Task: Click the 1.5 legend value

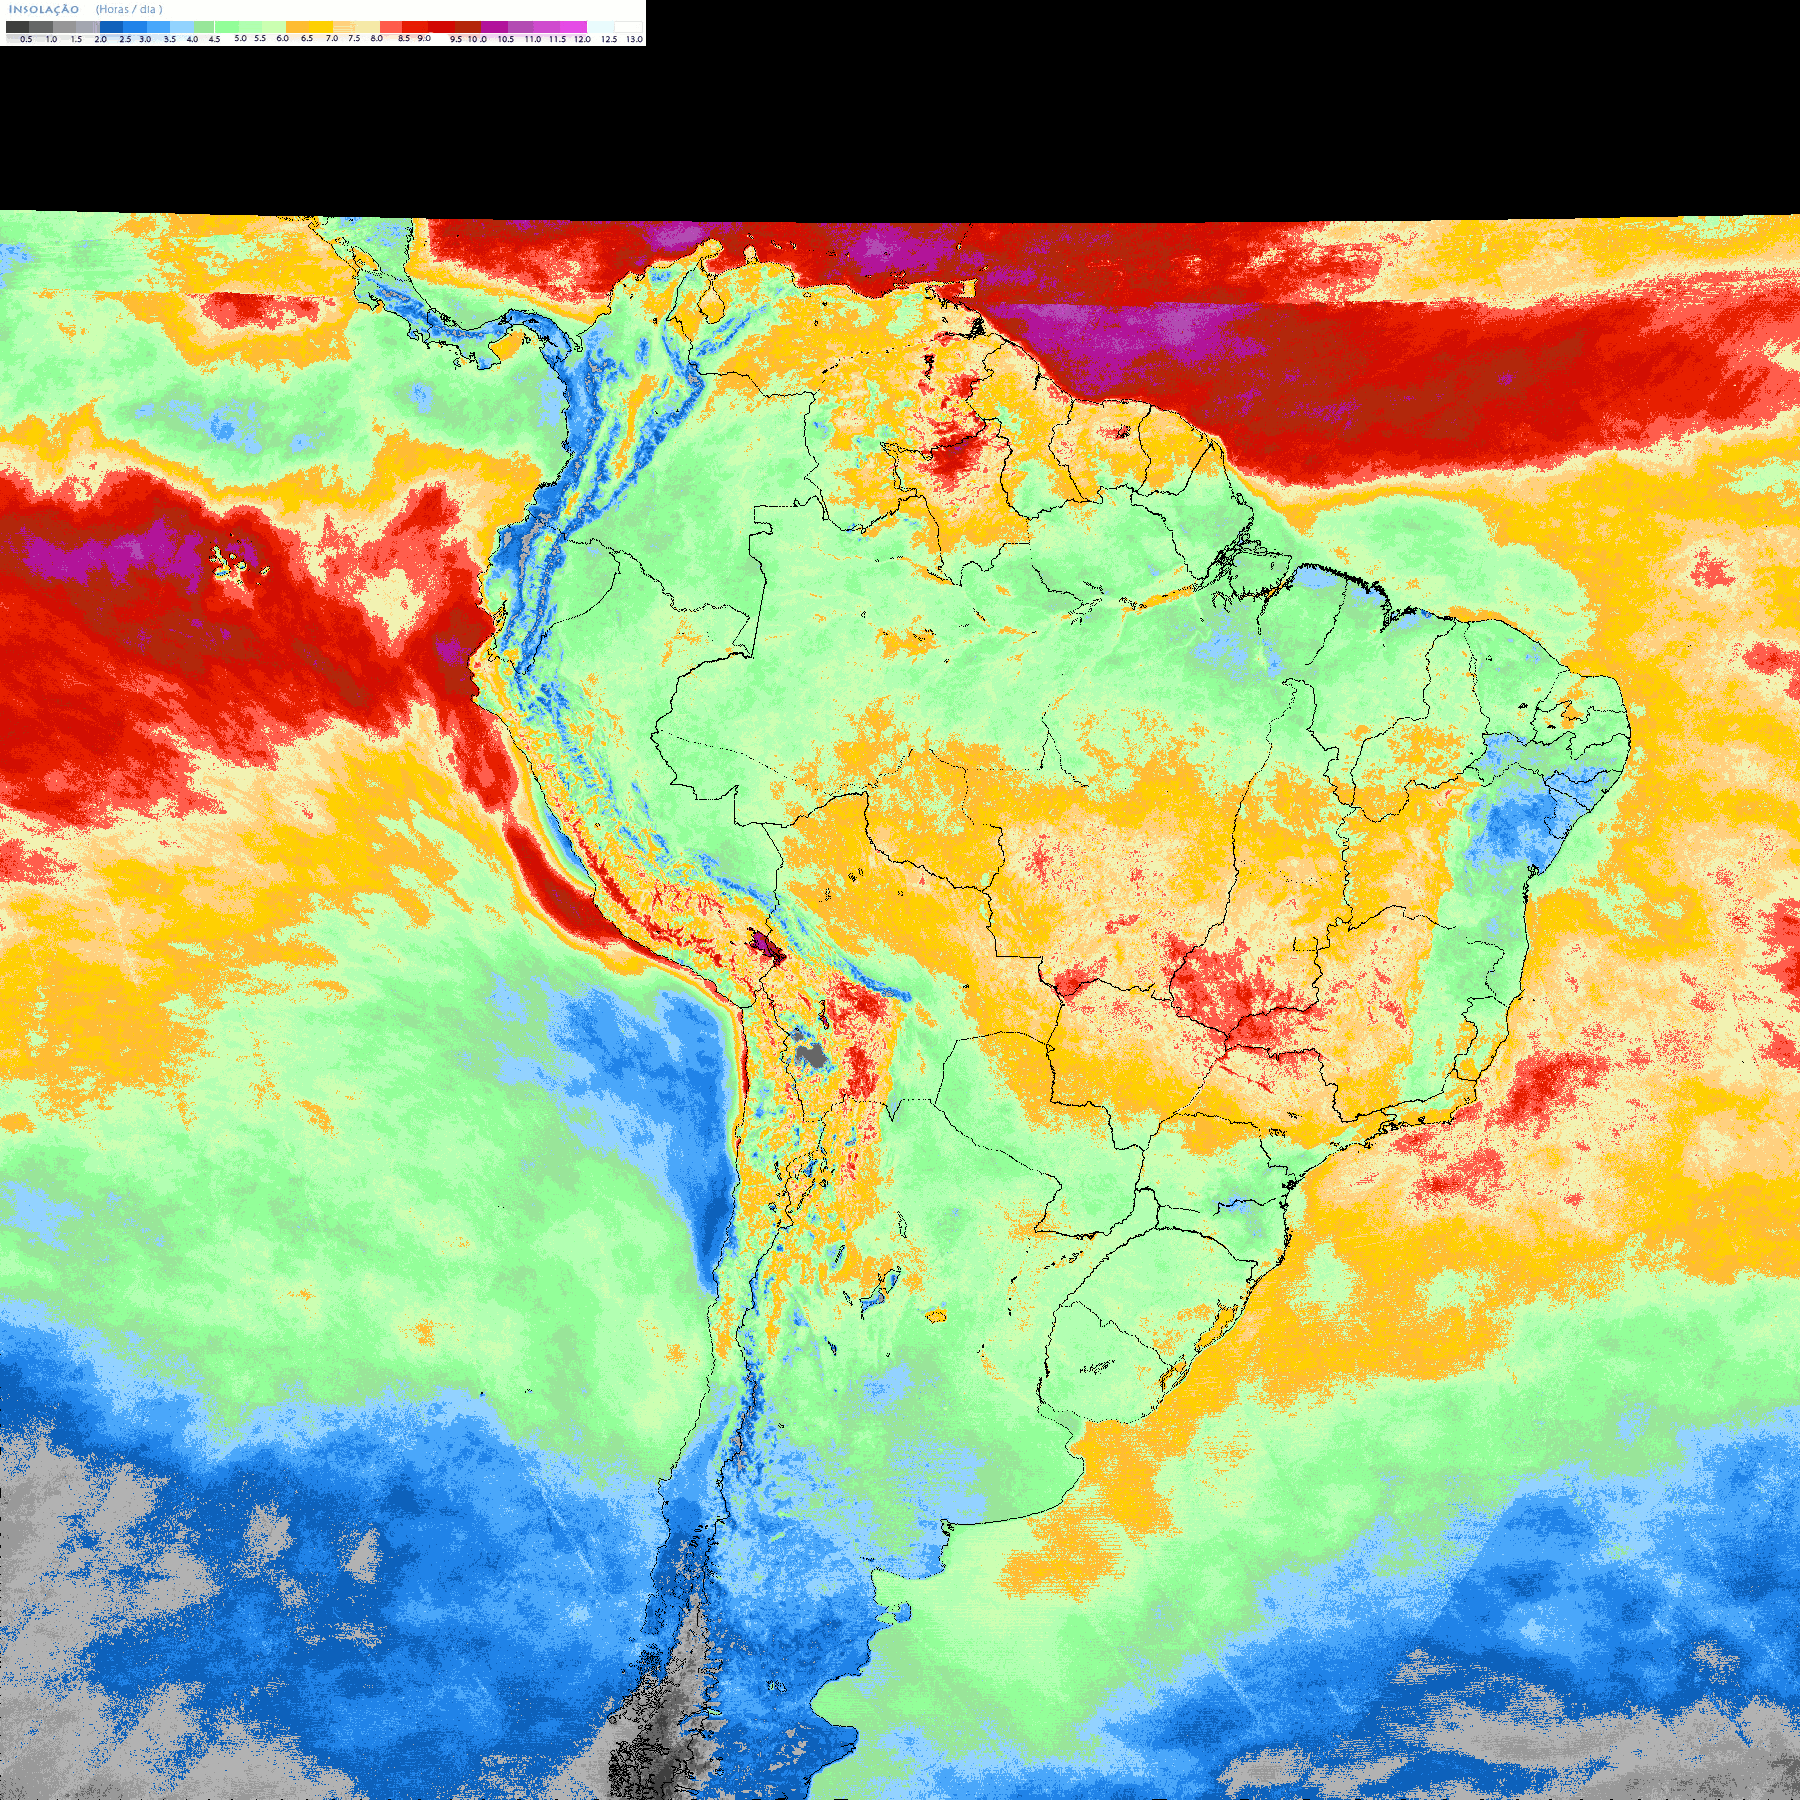Action: (x=76, y=39)
